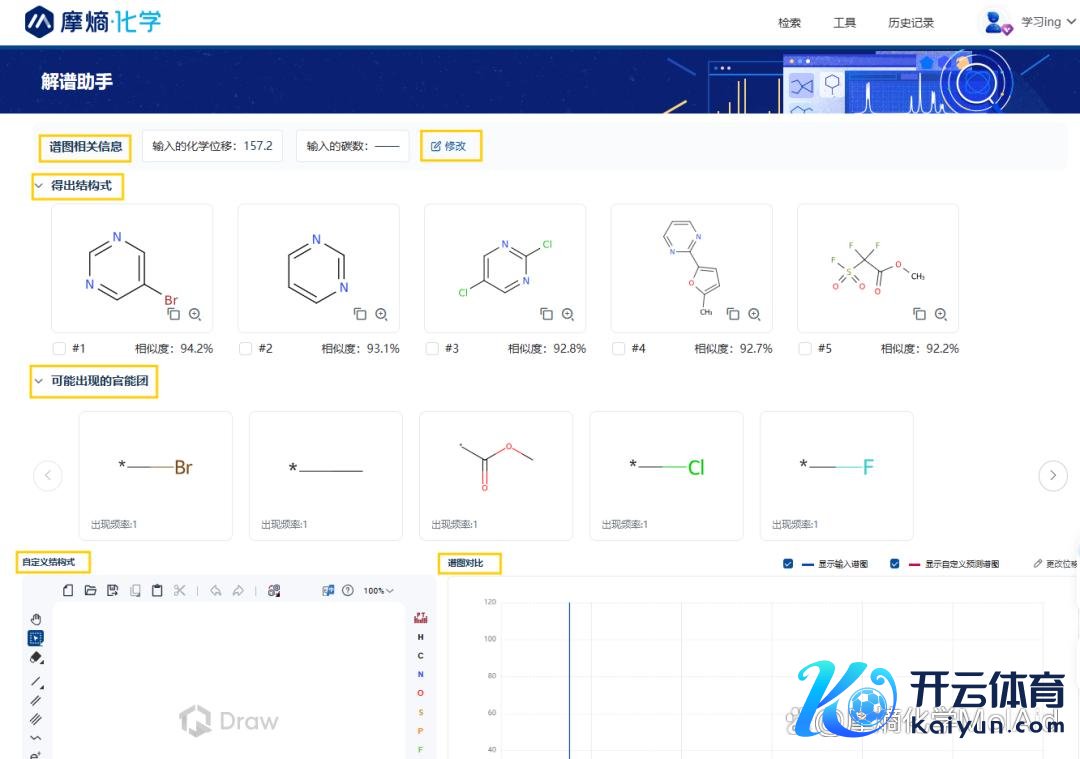The height and width of the screenshot is (759, 1080).
Task: Collapse the 得出结构式 section
Action: click(40, 186)
